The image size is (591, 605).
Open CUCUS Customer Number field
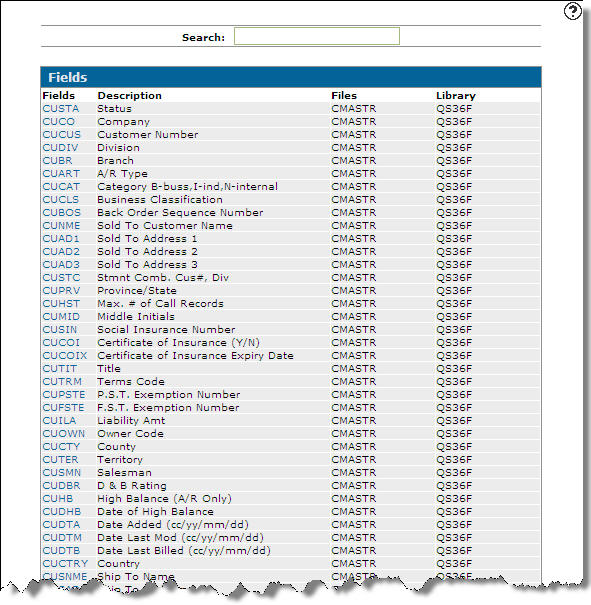[x=62, y=135]
